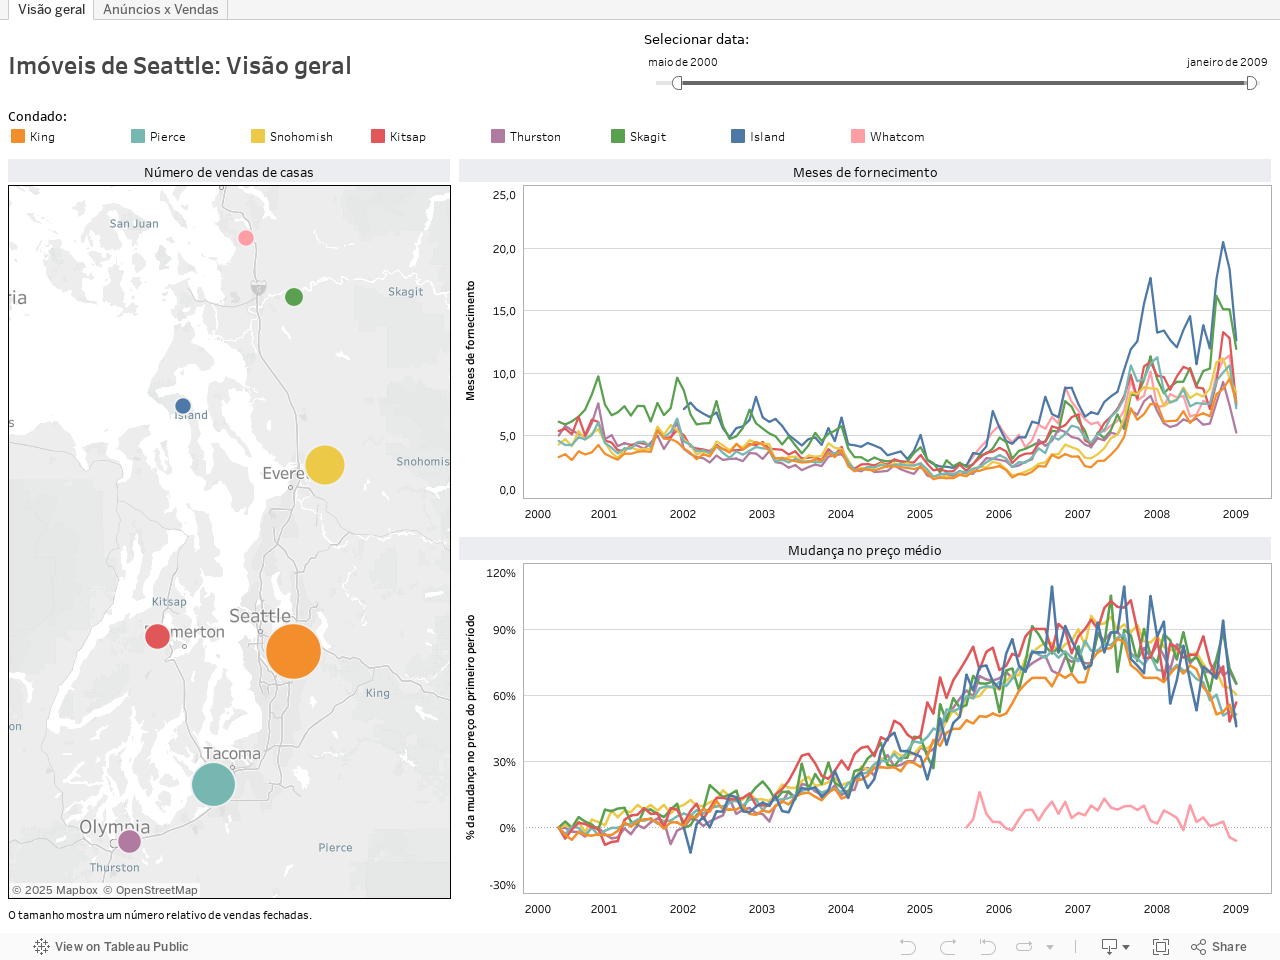Viewport: 1280px width, 960px height.
Task: Click the blue Island circle on map
Action: [x=183, y=406]
